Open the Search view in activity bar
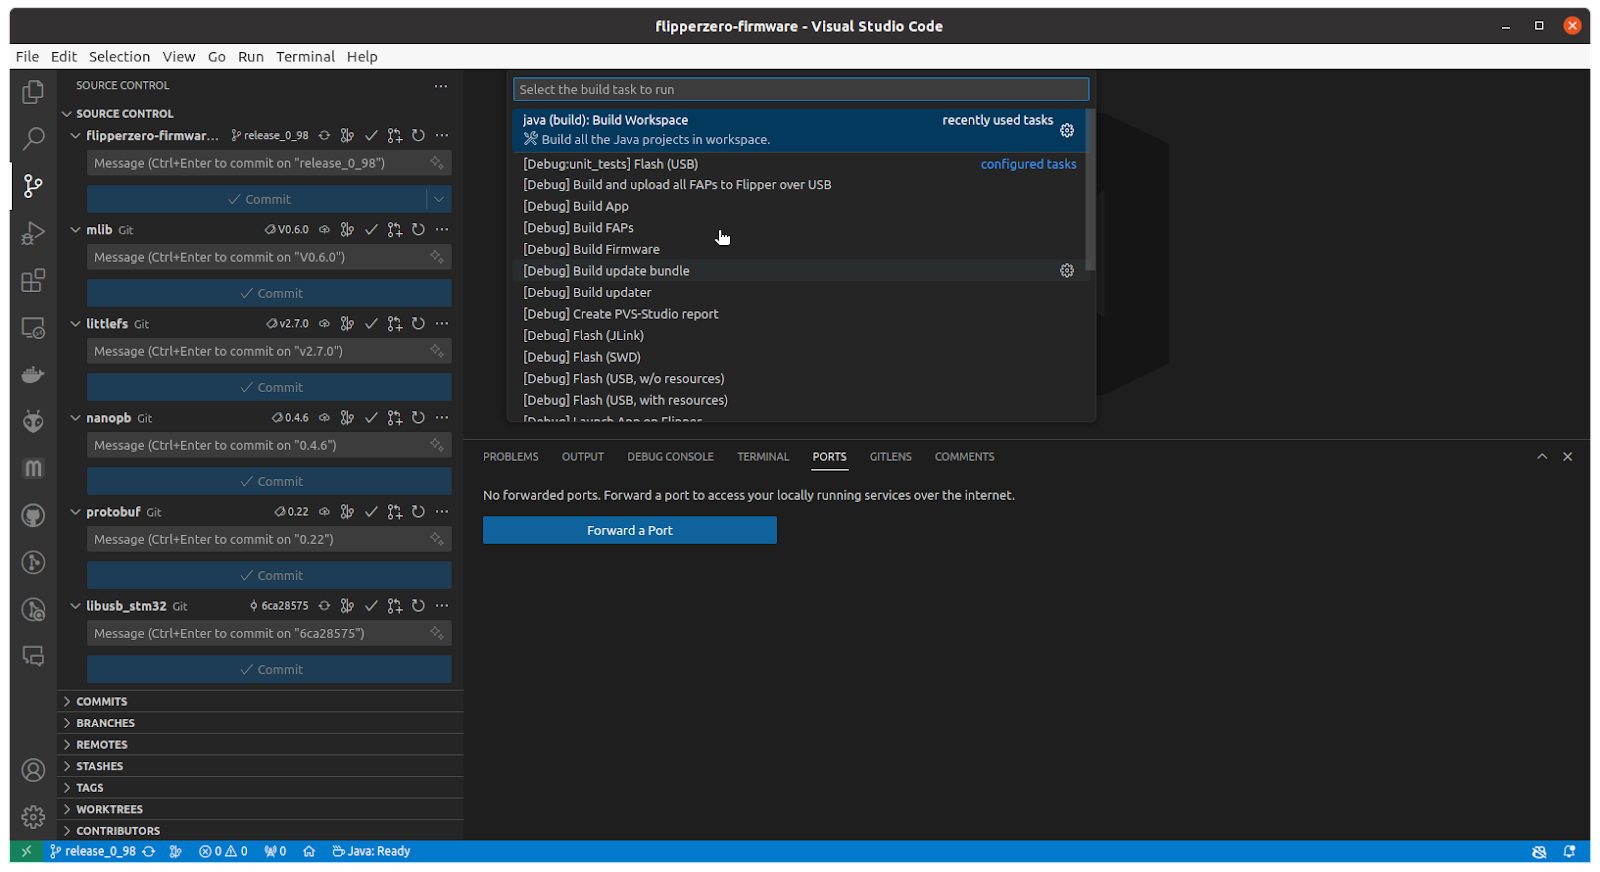The image size is (1600, 872). pyautogui.click(x=33, y=139)
